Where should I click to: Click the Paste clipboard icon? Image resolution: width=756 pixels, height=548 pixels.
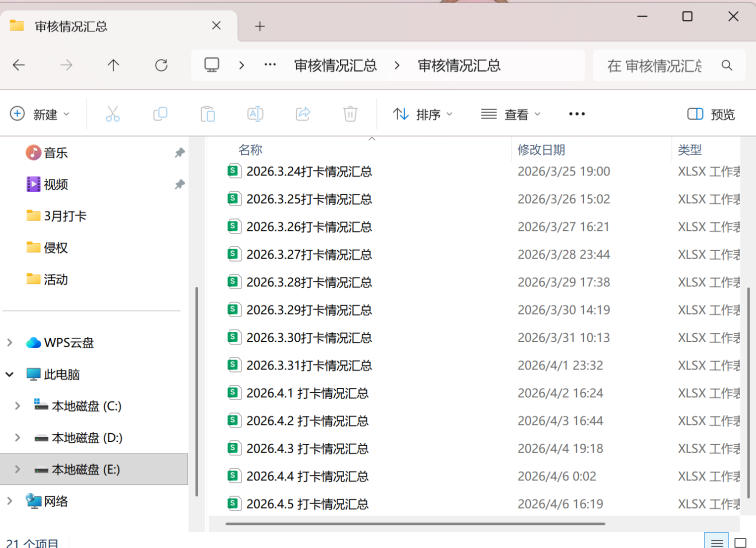[207, 114]
